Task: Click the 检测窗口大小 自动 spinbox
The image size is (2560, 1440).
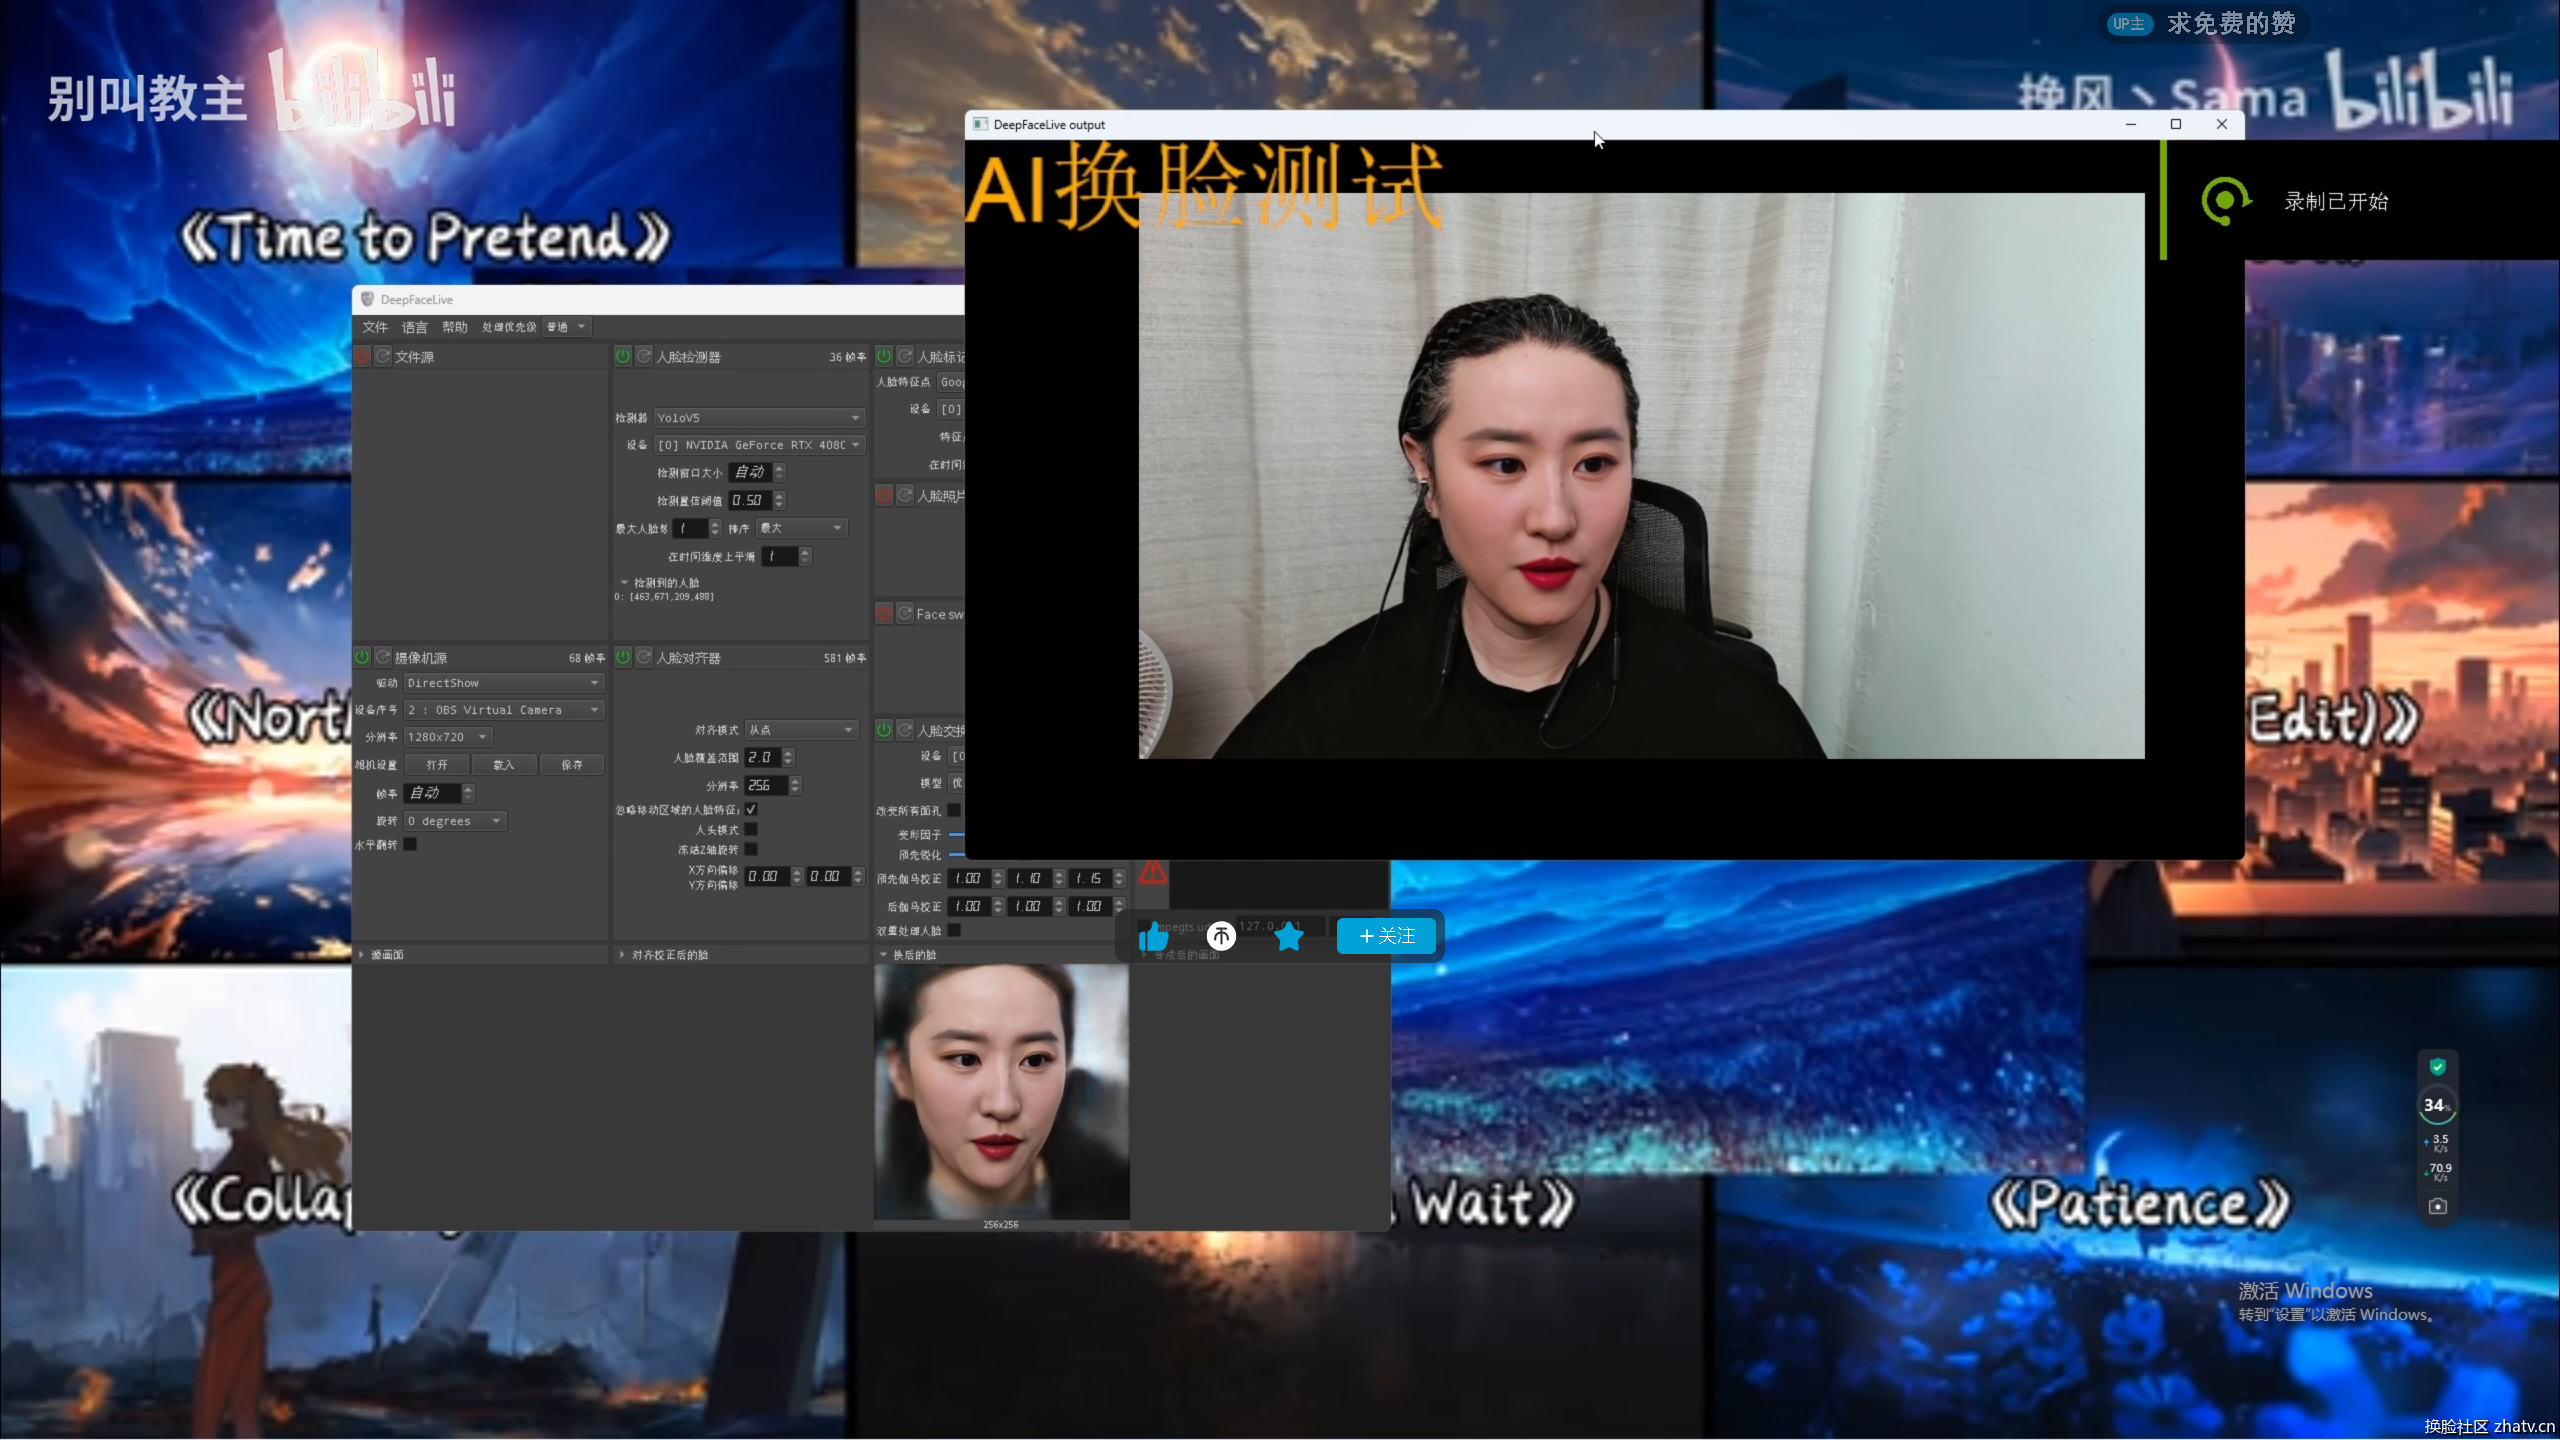Action: [757, 472]
